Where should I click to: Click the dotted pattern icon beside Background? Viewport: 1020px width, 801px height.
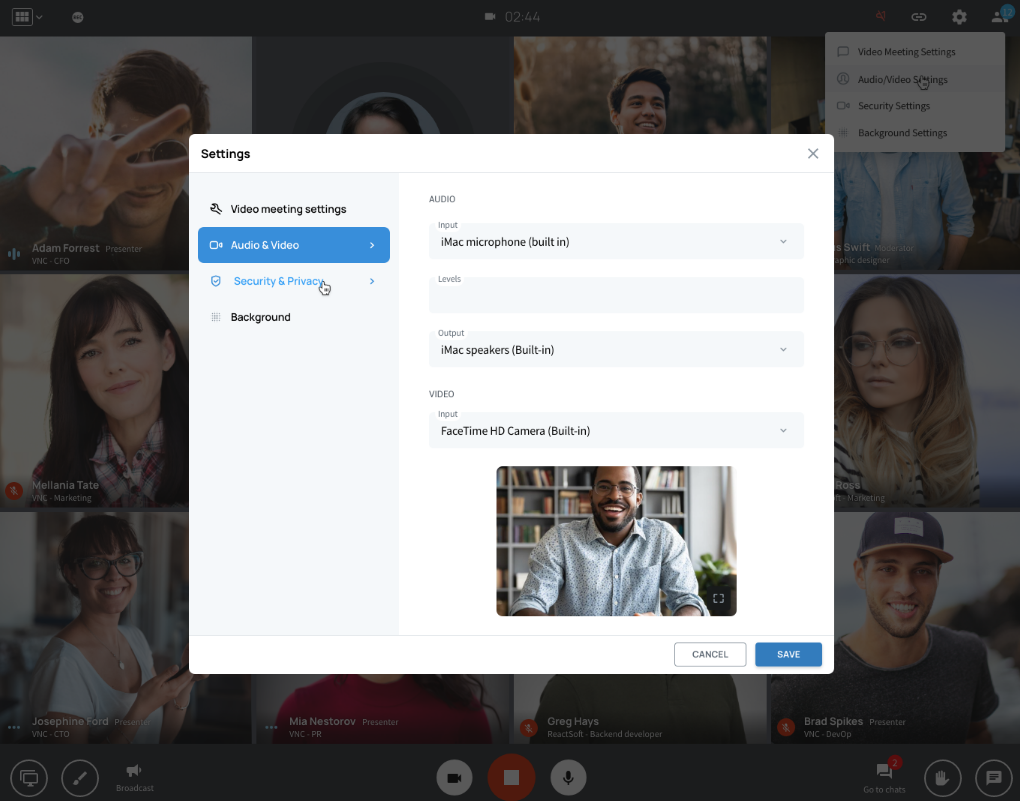click(x=216, y=317)
